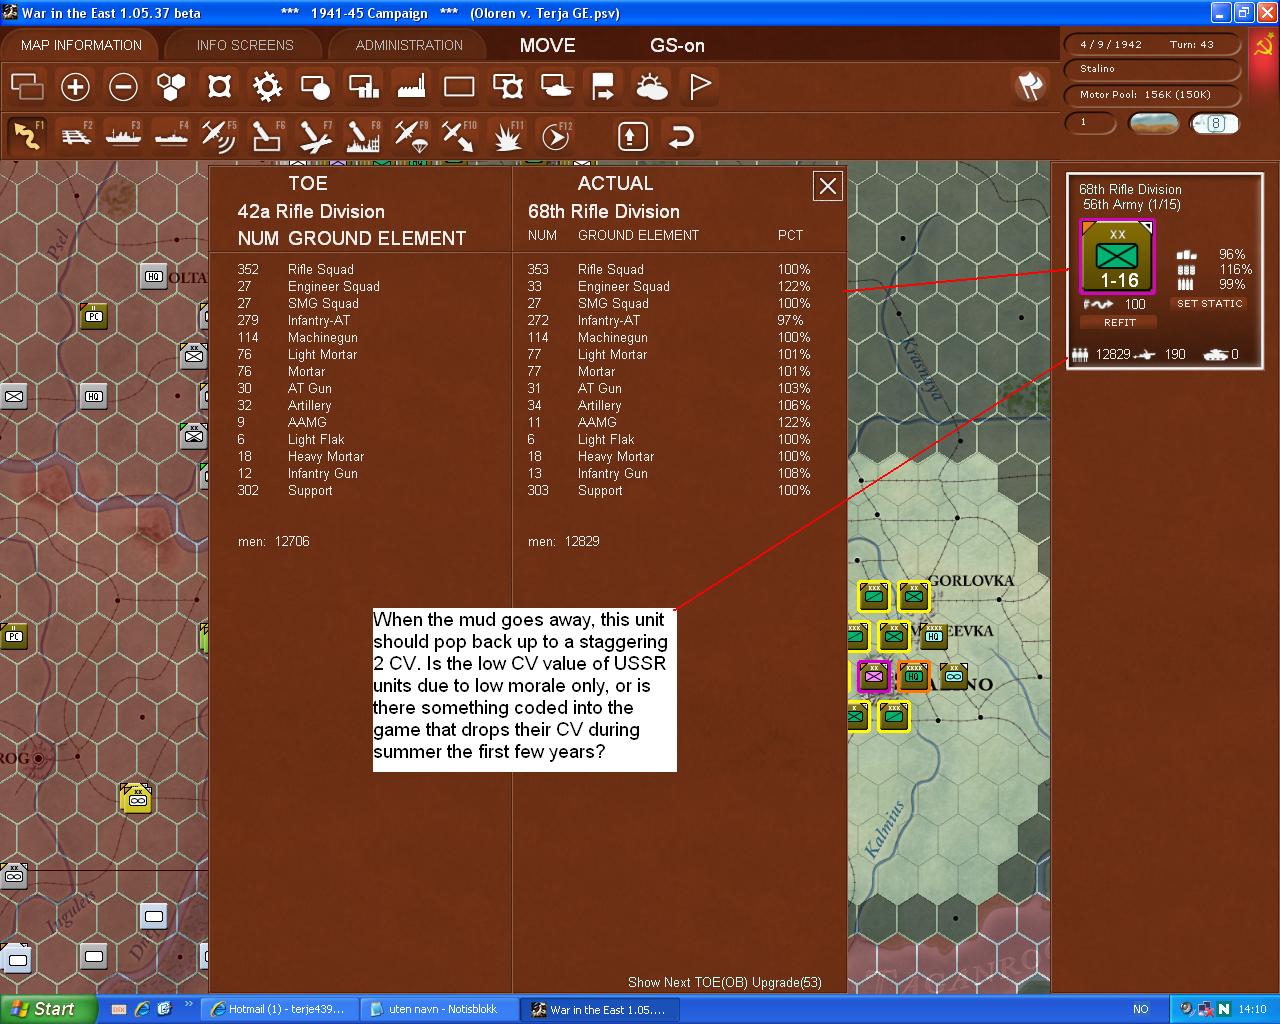Select the F6 bomb unit mode

point(267,136)
